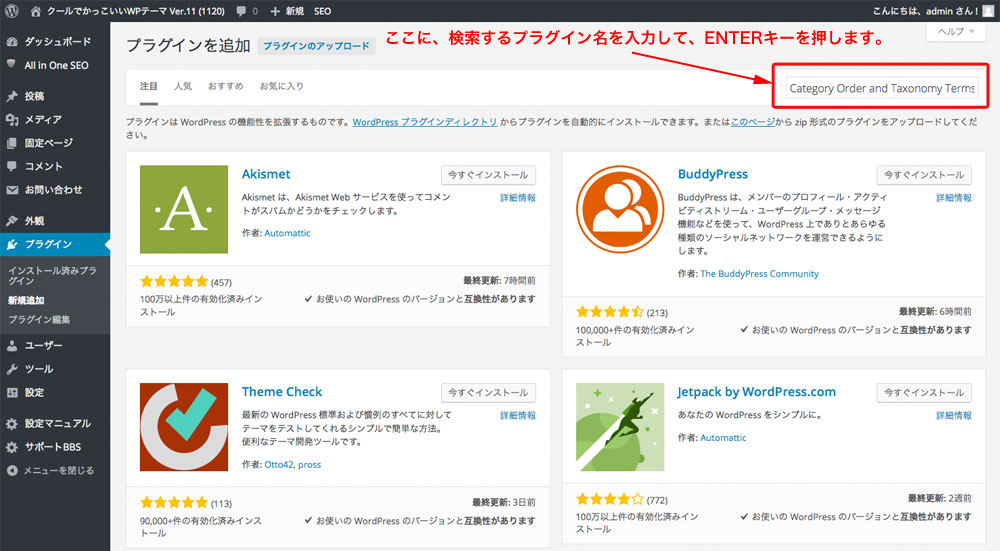Open the Theme Check plugin logo

184,427
